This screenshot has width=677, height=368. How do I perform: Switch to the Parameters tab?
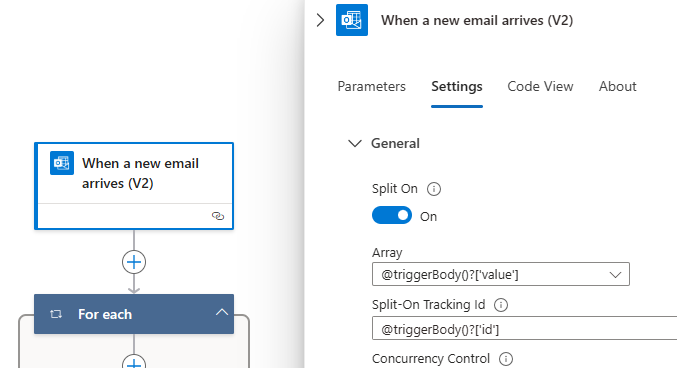(x=371, y=86)
